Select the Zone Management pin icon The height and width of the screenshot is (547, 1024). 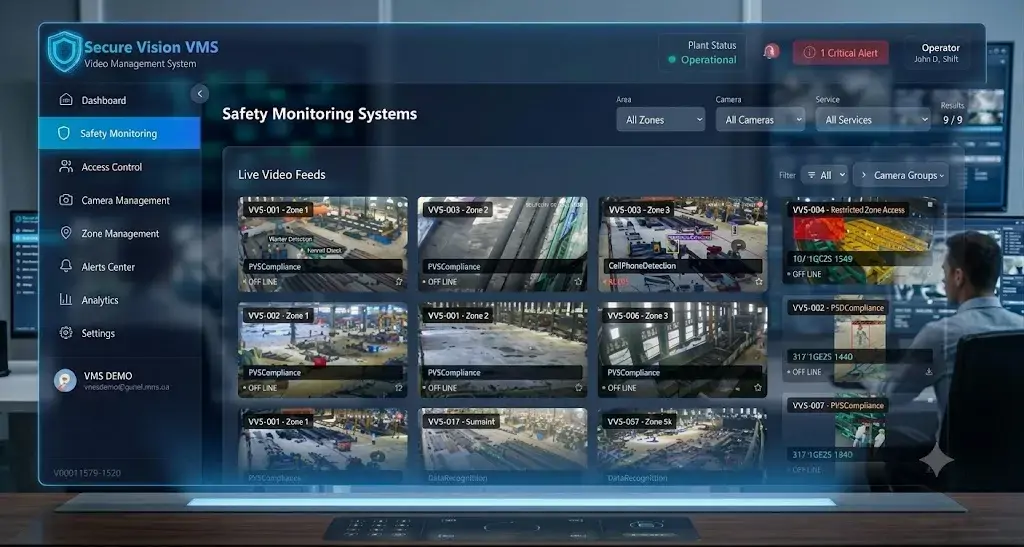pyautogui.click(x=66, y=232)
